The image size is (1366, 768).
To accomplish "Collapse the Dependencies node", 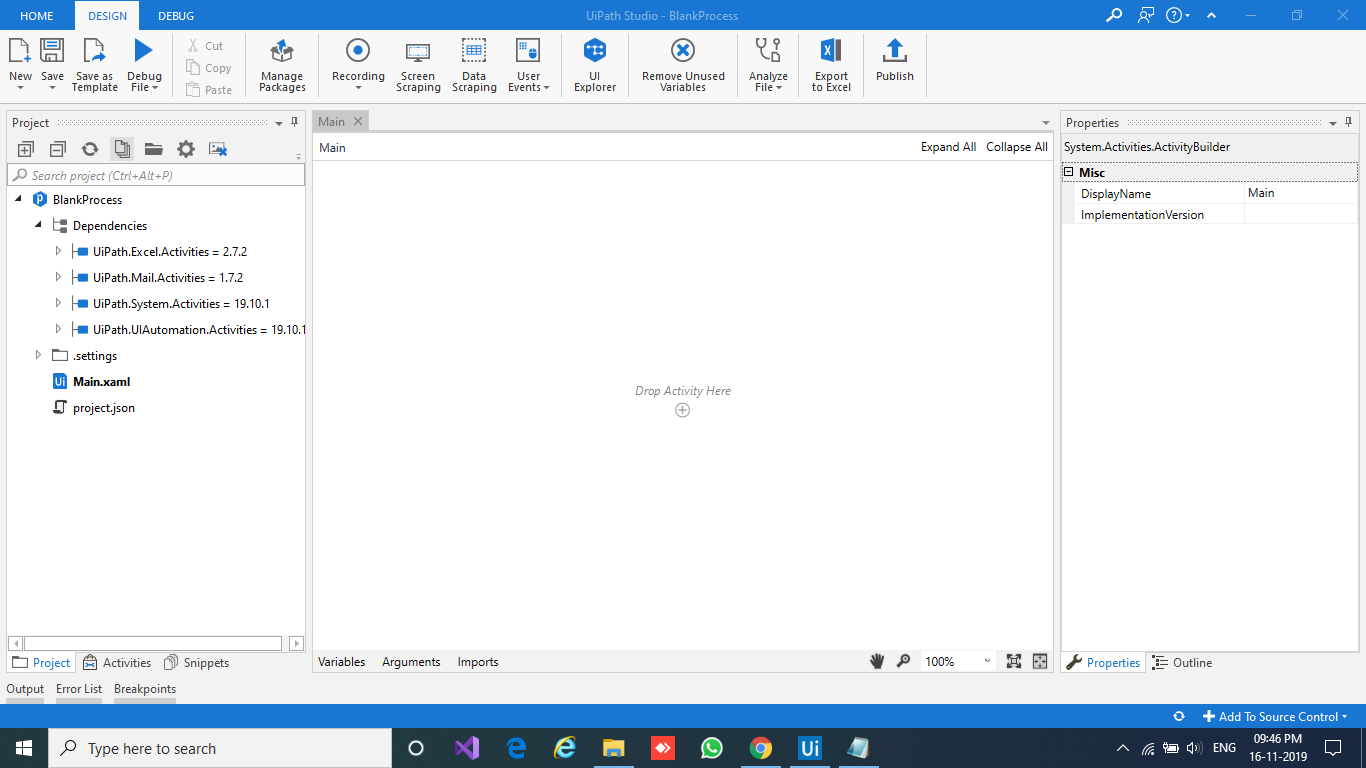I will [x=38, y=225].
